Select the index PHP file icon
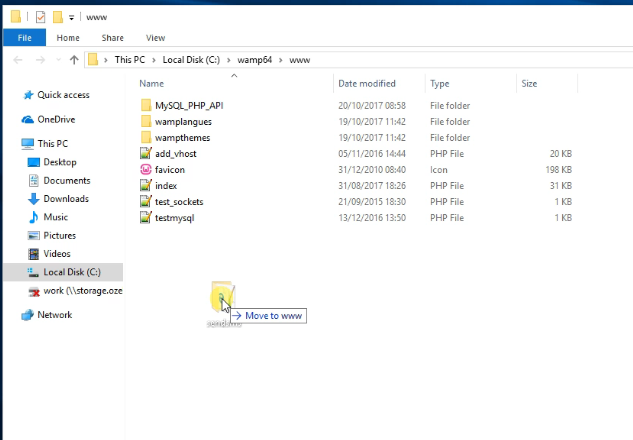 (145, 186)
